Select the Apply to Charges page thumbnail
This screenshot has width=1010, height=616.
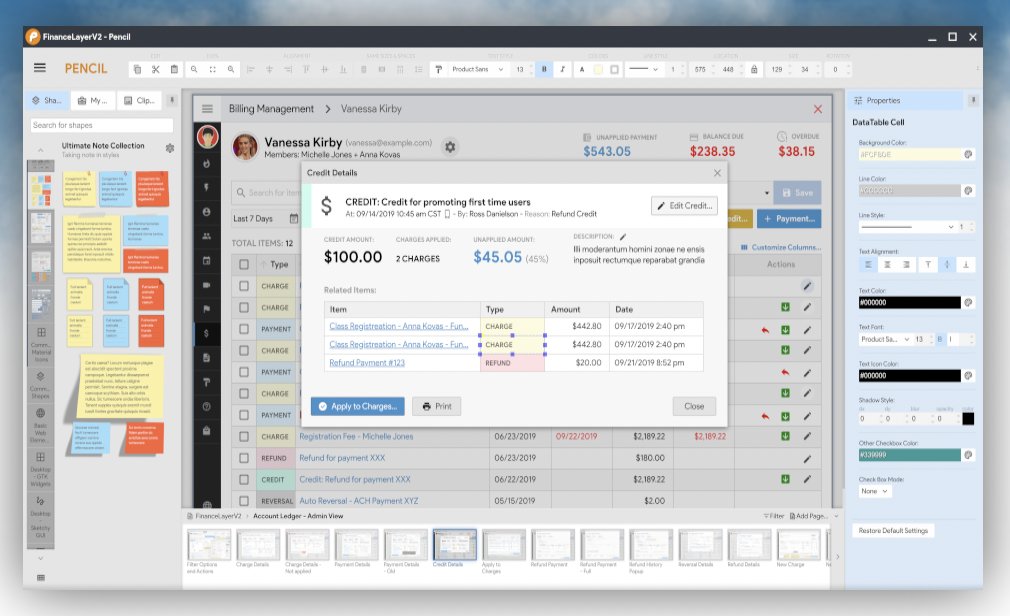(503, 545)
